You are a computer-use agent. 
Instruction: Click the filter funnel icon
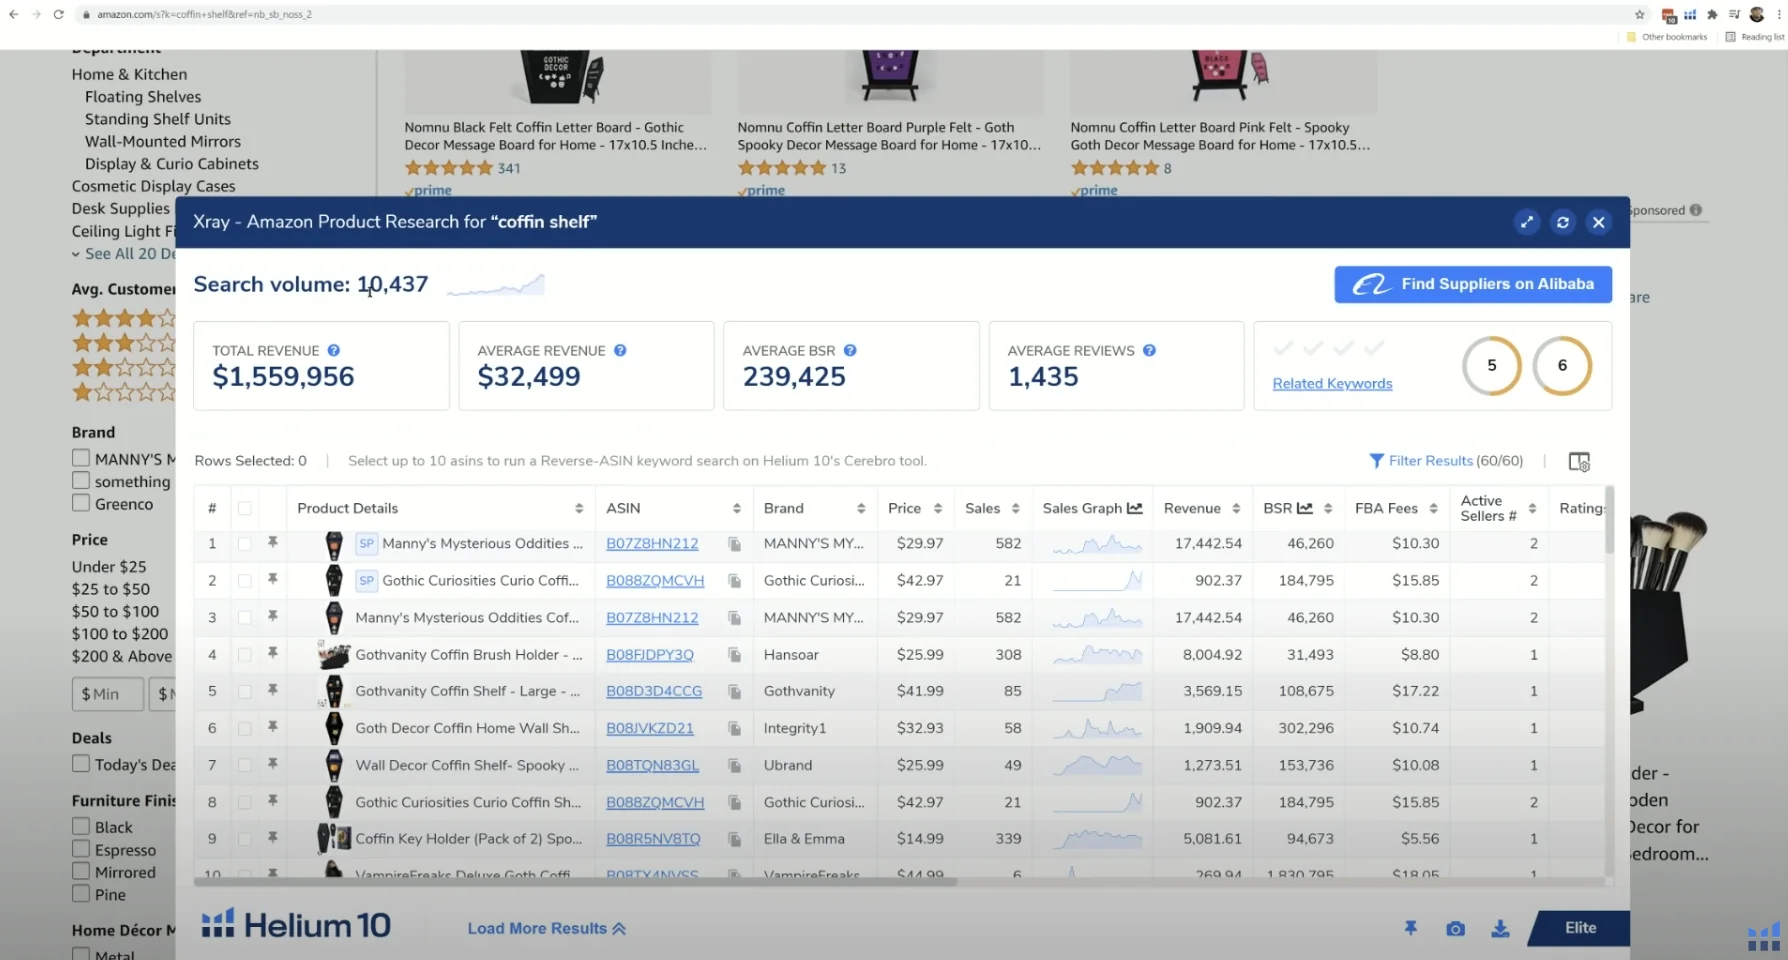point(1376,461)
